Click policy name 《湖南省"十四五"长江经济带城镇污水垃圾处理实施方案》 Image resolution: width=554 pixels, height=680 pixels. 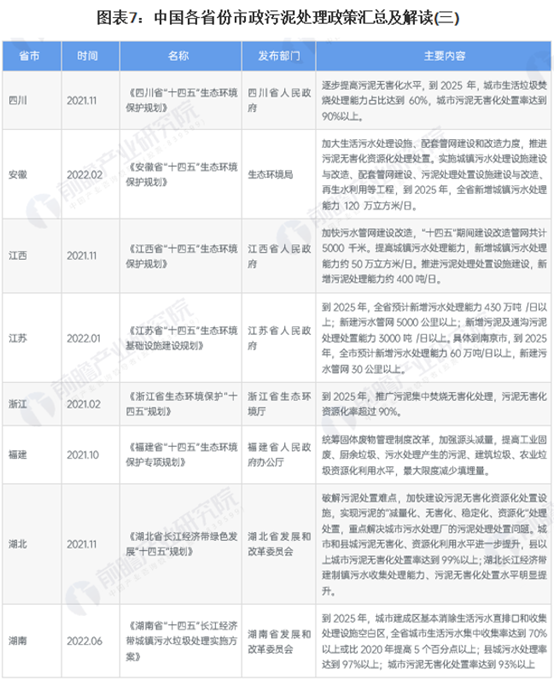click(x=181, y=641)
